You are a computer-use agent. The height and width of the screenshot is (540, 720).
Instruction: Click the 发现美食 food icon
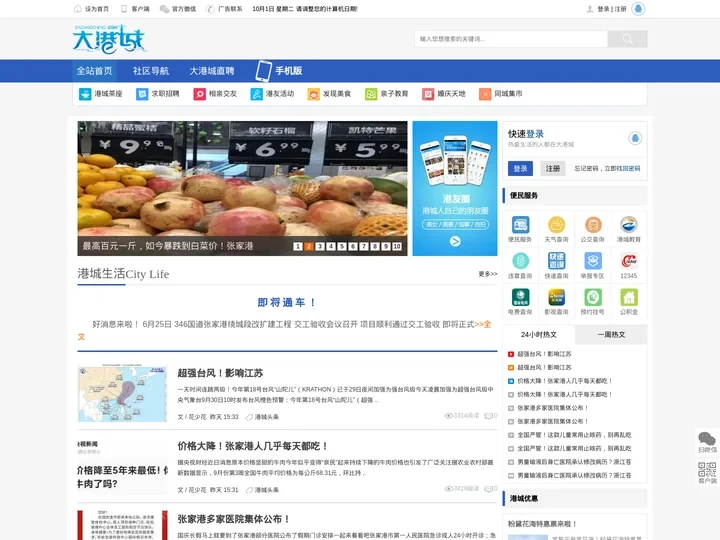tap(314, 94)
